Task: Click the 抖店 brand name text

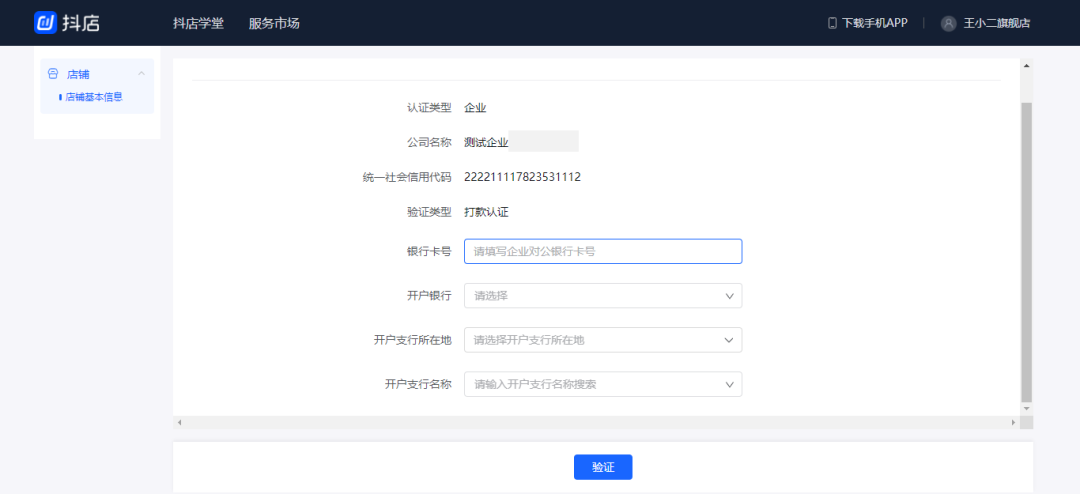Action: (82, 23)
